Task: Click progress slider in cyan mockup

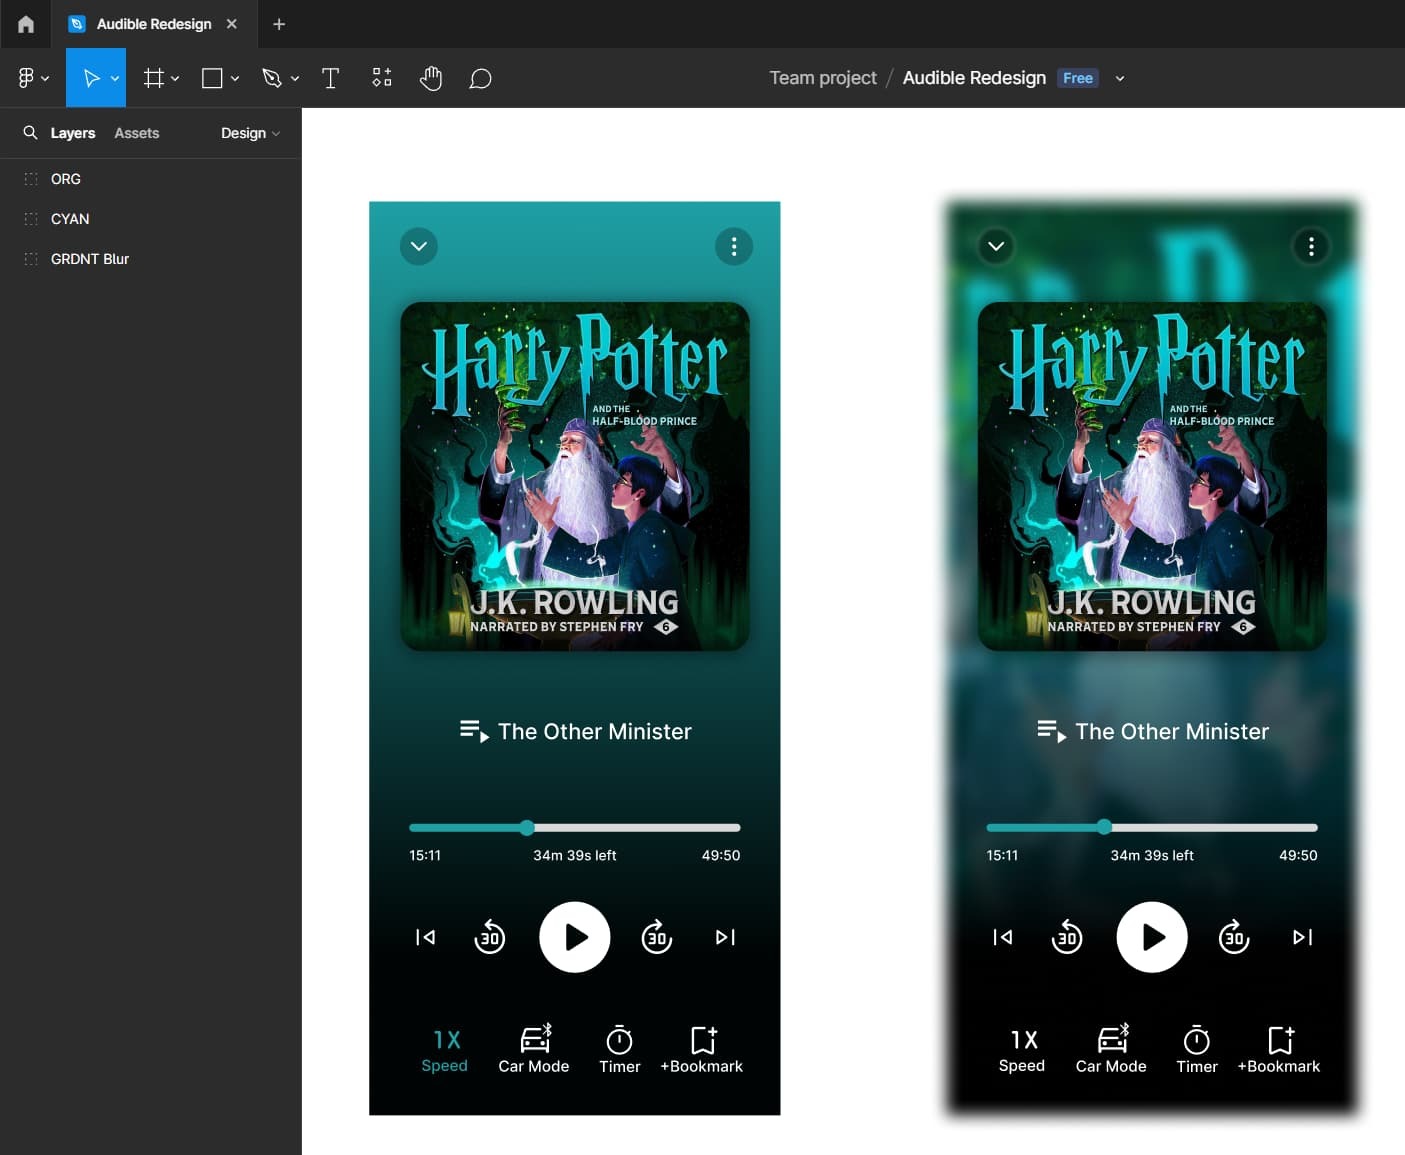Action: [575, 827]
